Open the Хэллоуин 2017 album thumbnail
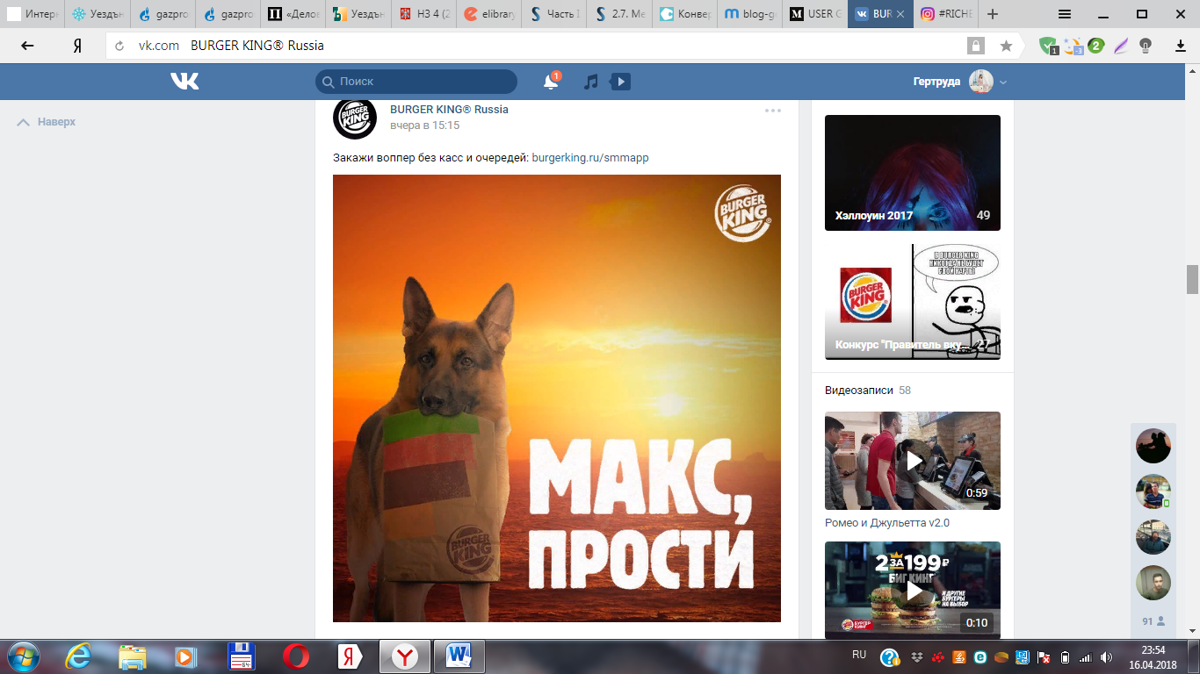Viewport: 1200px width, 674px height. pos(913,173)
